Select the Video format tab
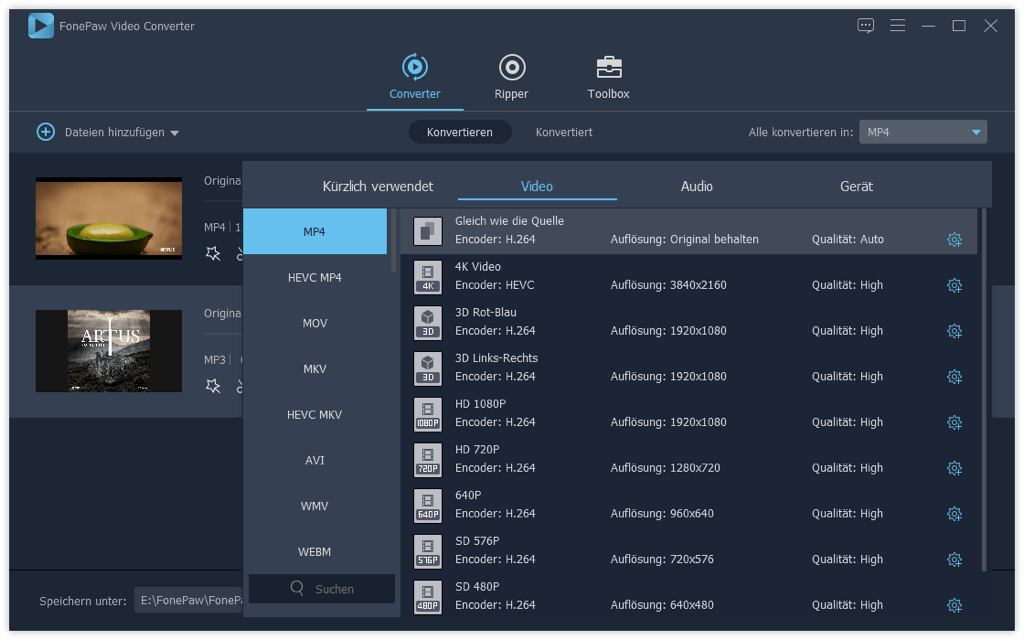The width and height of the screenshot is (1024, 640). point(537,186)
